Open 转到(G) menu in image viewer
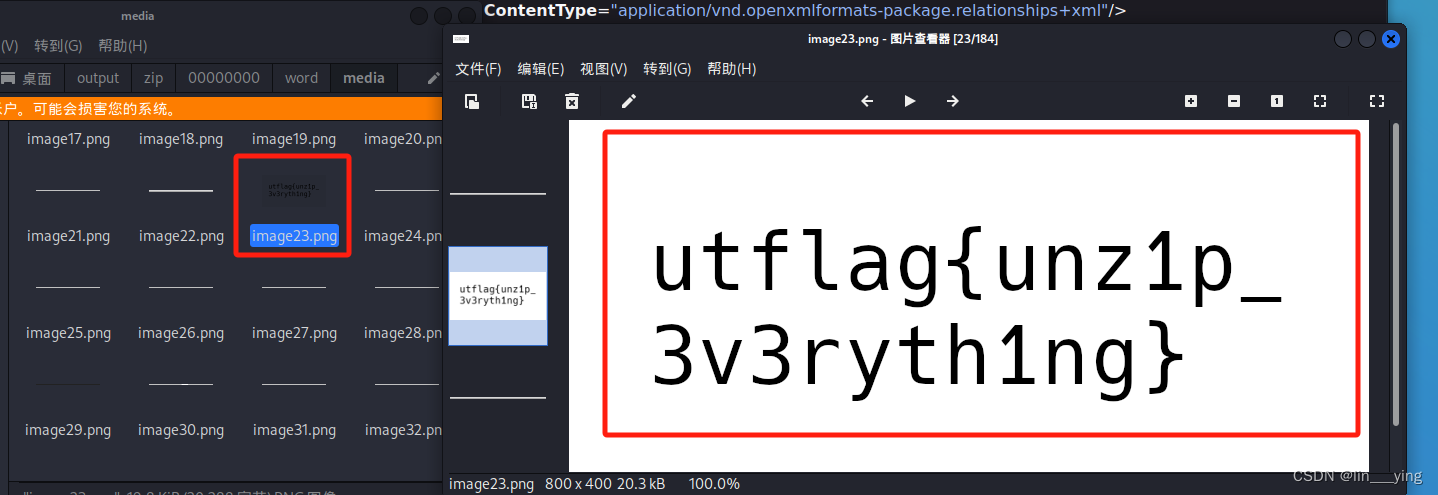This screenshot has height=495, width=1438. 667,69
